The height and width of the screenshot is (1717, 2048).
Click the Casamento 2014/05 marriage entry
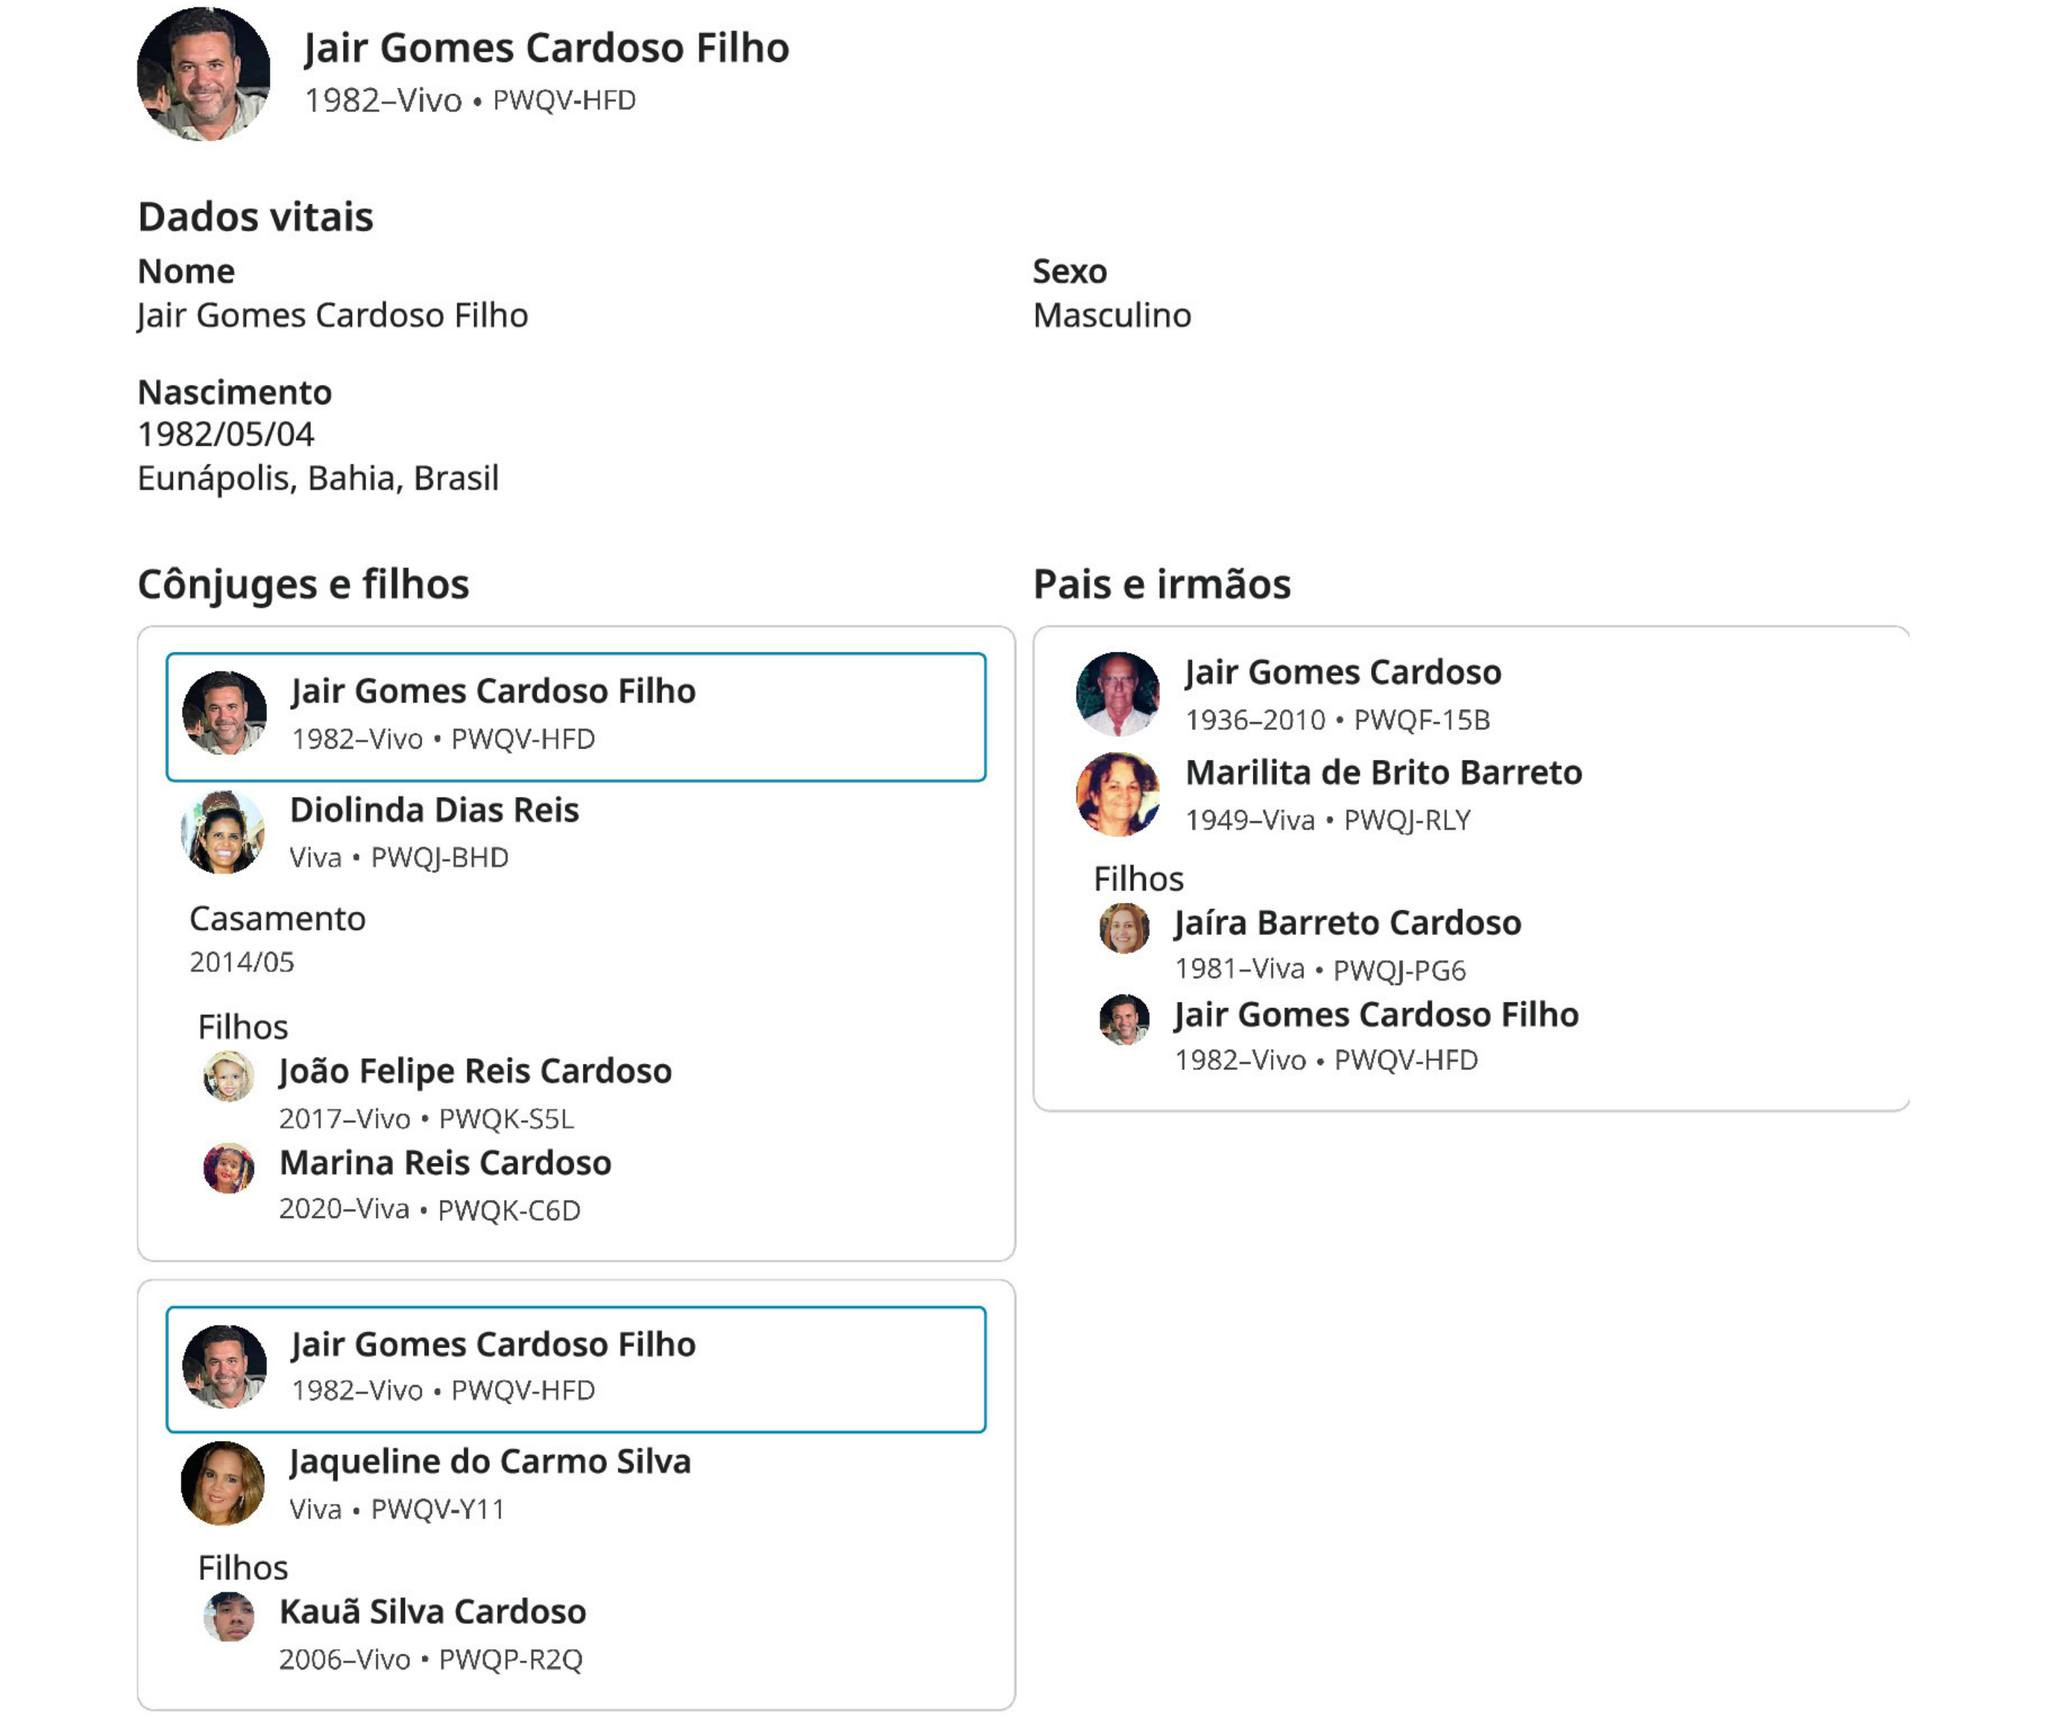tap(277, 940)
